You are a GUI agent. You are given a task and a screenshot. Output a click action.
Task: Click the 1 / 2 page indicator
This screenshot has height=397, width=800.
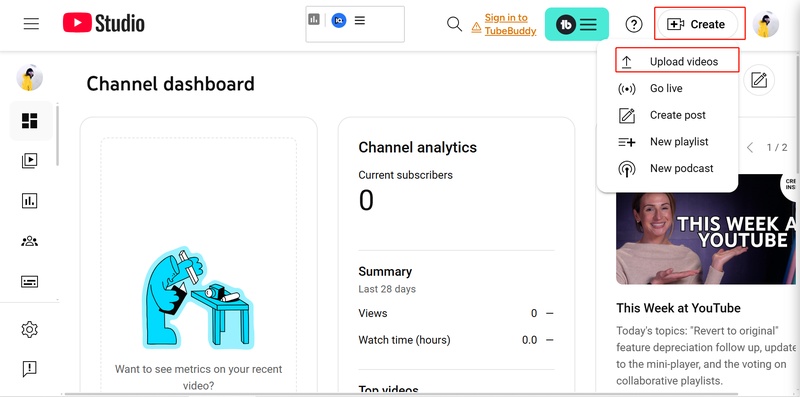(777, 147)
